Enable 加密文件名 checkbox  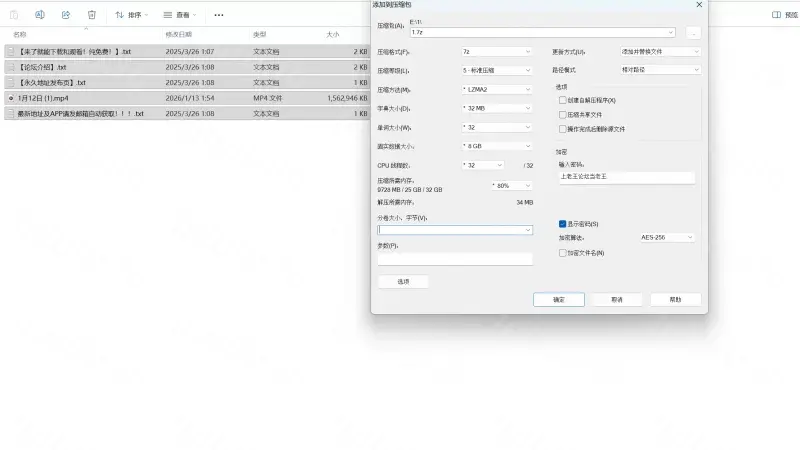[x=563, y=253]
